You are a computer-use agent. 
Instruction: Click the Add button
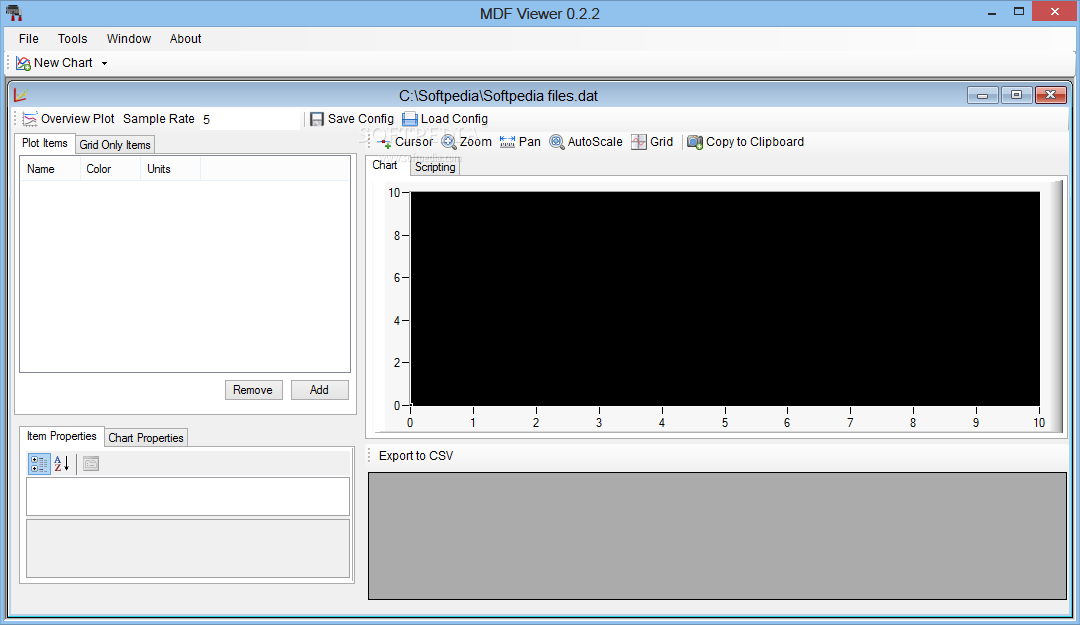tap(320, 390)
